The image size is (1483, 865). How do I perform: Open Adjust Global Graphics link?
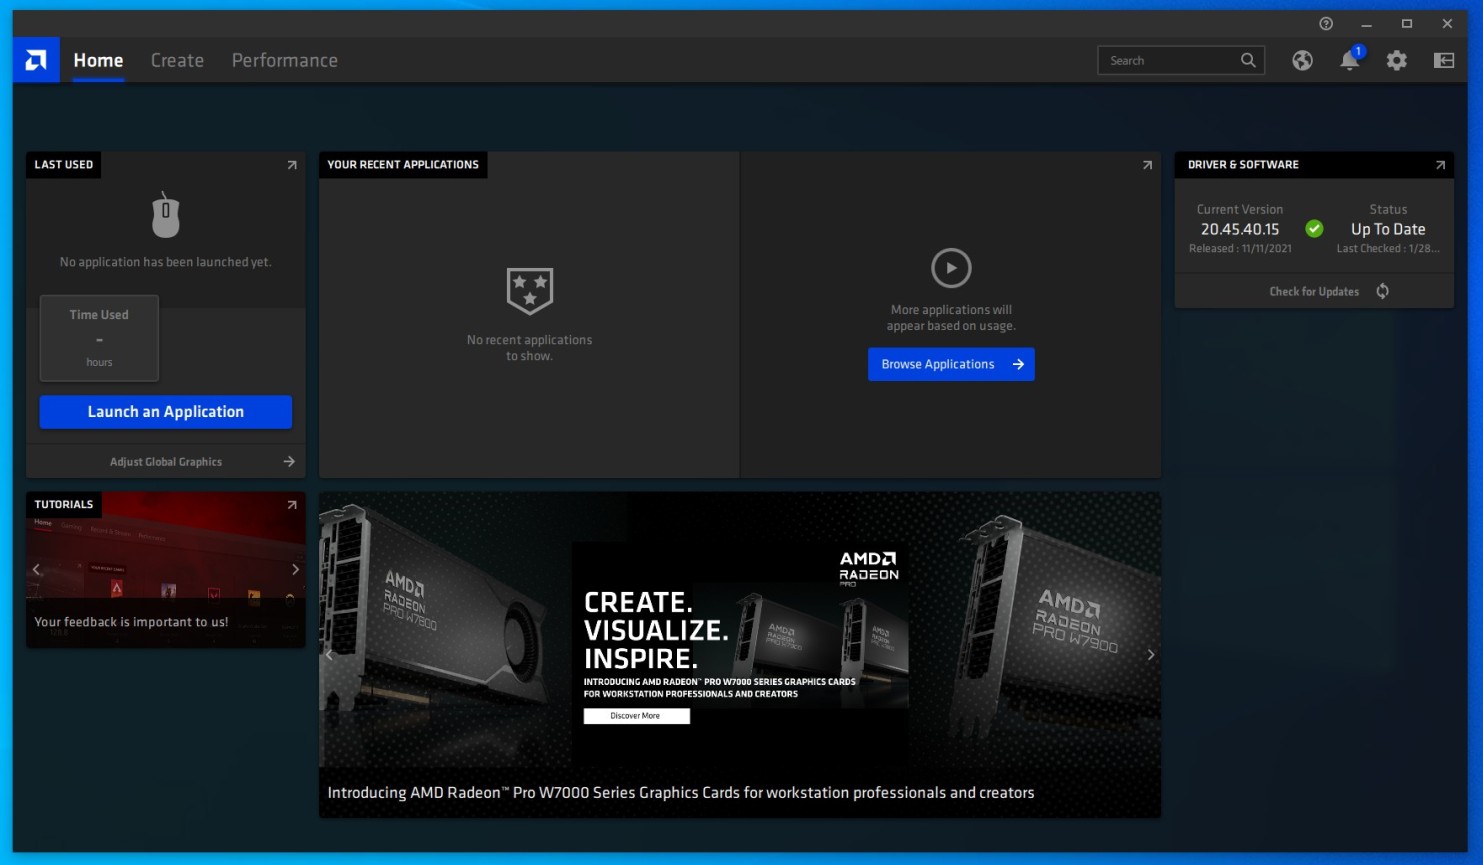pos(166,462)
